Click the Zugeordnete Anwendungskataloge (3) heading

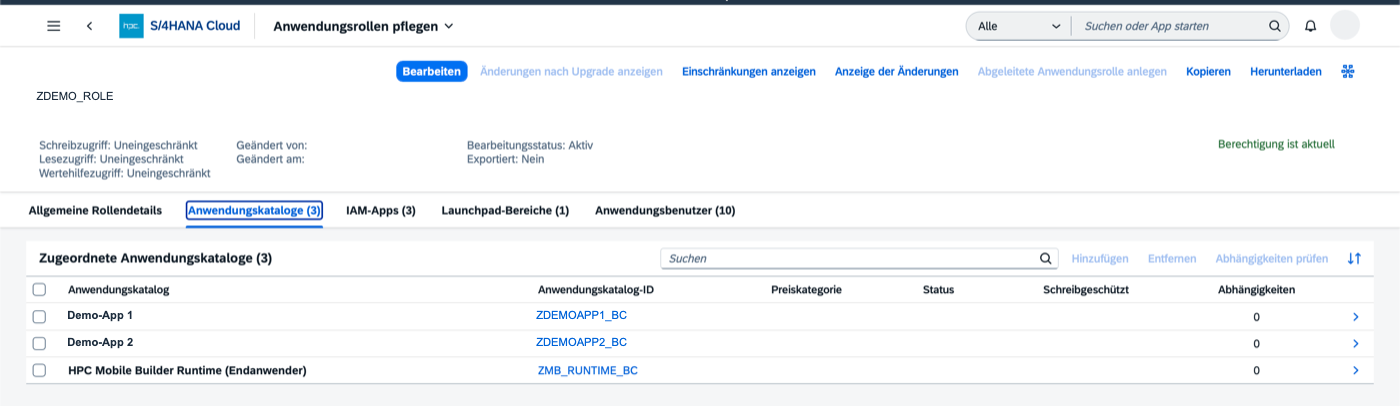click(155, 258)
